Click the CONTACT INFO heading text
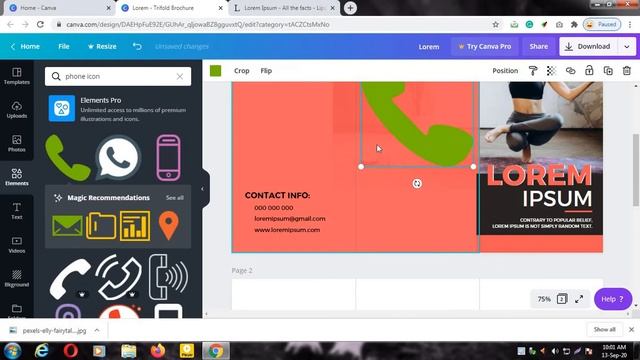This screenshot has height=360, width=640. 278,196
